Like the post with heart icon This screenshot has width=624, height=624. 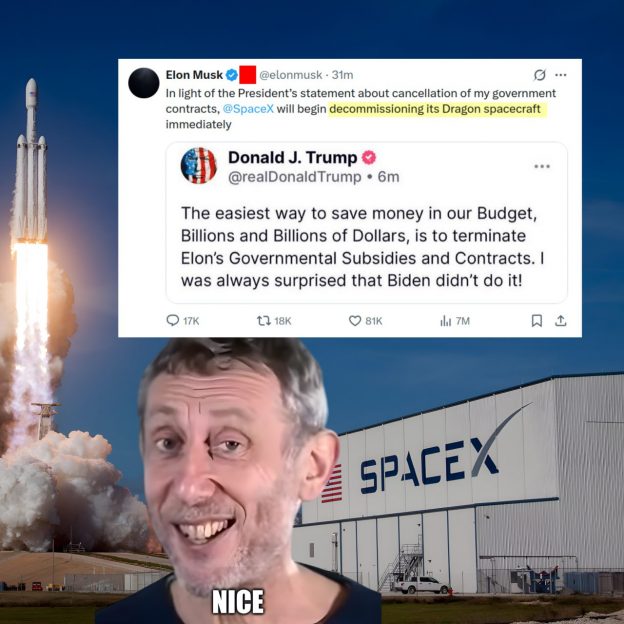click(x=355, y=321)
